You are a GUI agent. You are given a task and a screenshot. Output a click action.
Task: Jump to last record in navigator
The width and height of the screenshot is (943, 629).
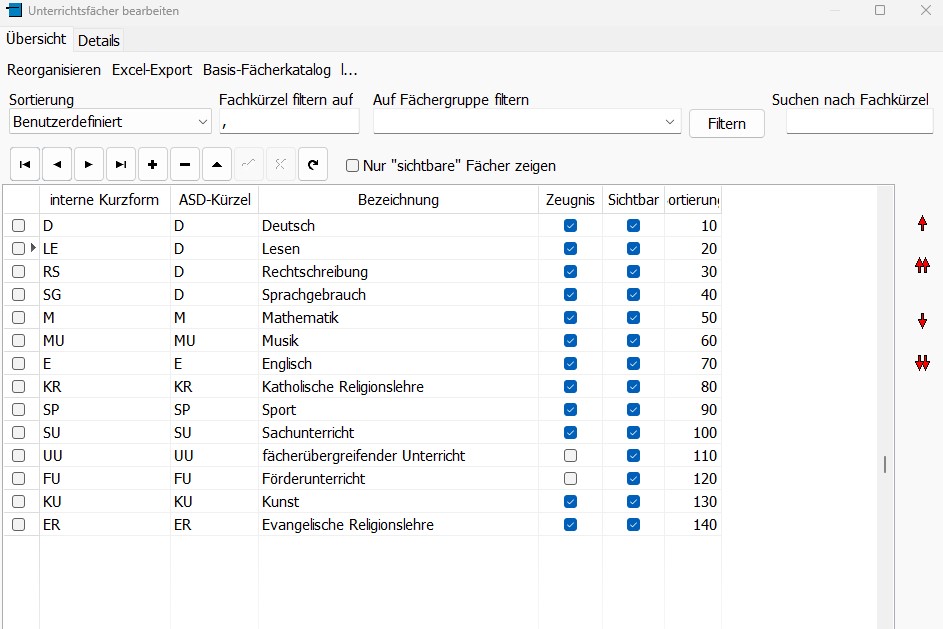(x=121, y=164)
